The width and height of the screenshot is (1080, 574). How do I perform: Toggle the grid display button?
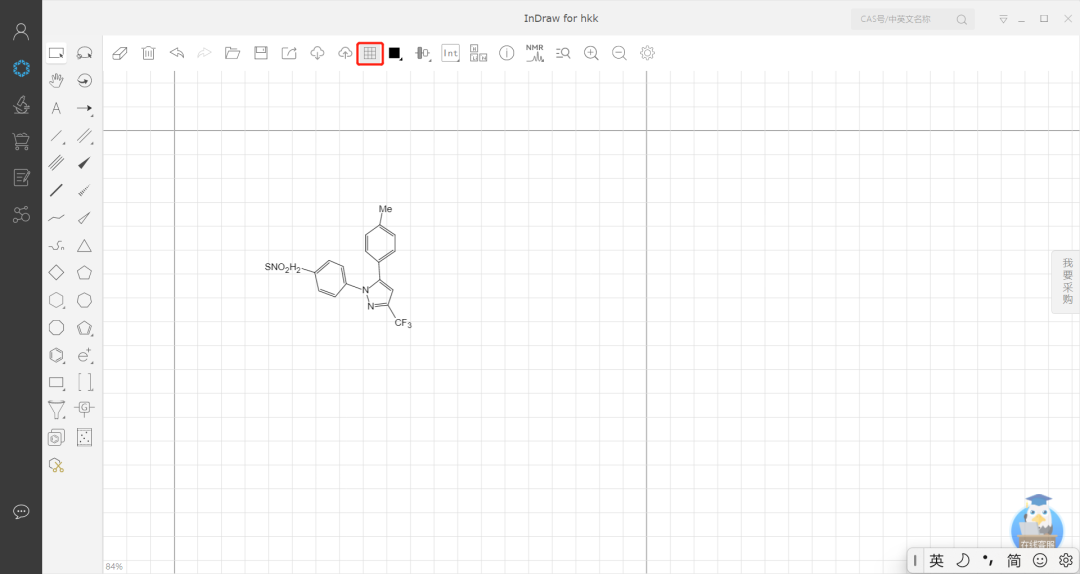[x=370, y=53]
